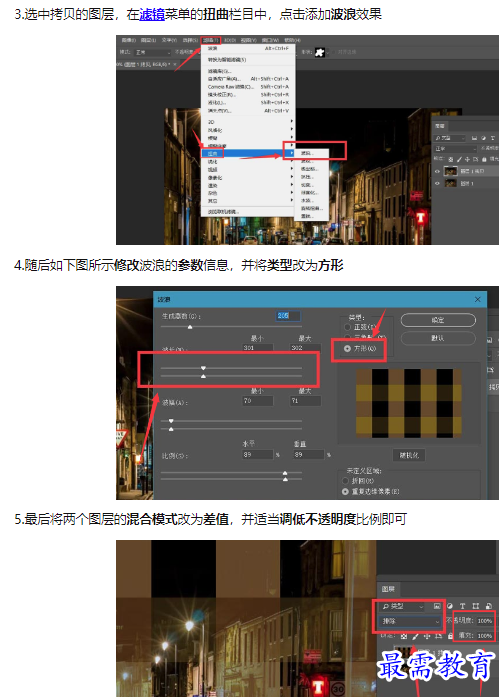Screen dimensions: 501x697
Task: Click type layer filter icon in first screenshot
Action: [x=493, y=138]
